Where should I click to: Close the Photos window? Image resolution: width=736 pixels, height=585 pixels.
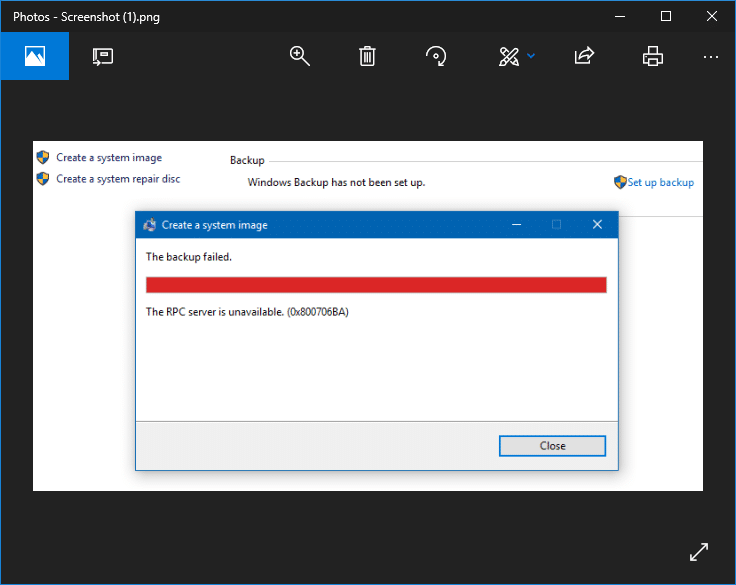point(712,16)
